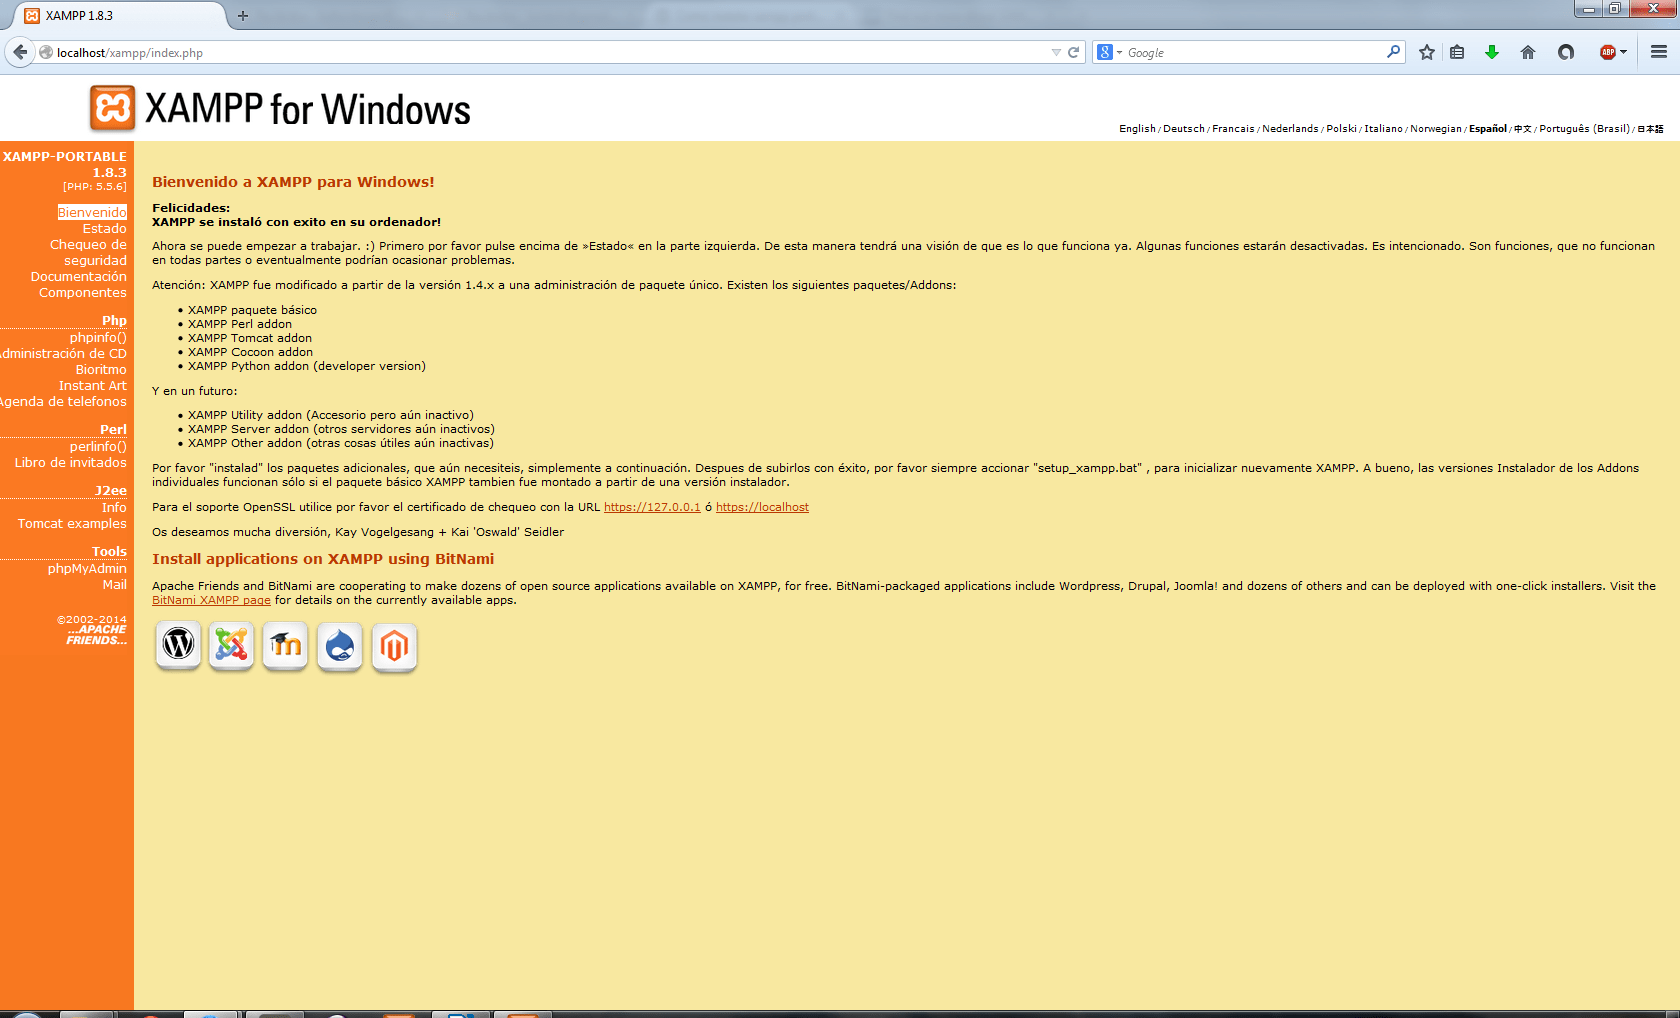
Task: Switch page language to Japanese 日本語
Action: point(1651,128)
